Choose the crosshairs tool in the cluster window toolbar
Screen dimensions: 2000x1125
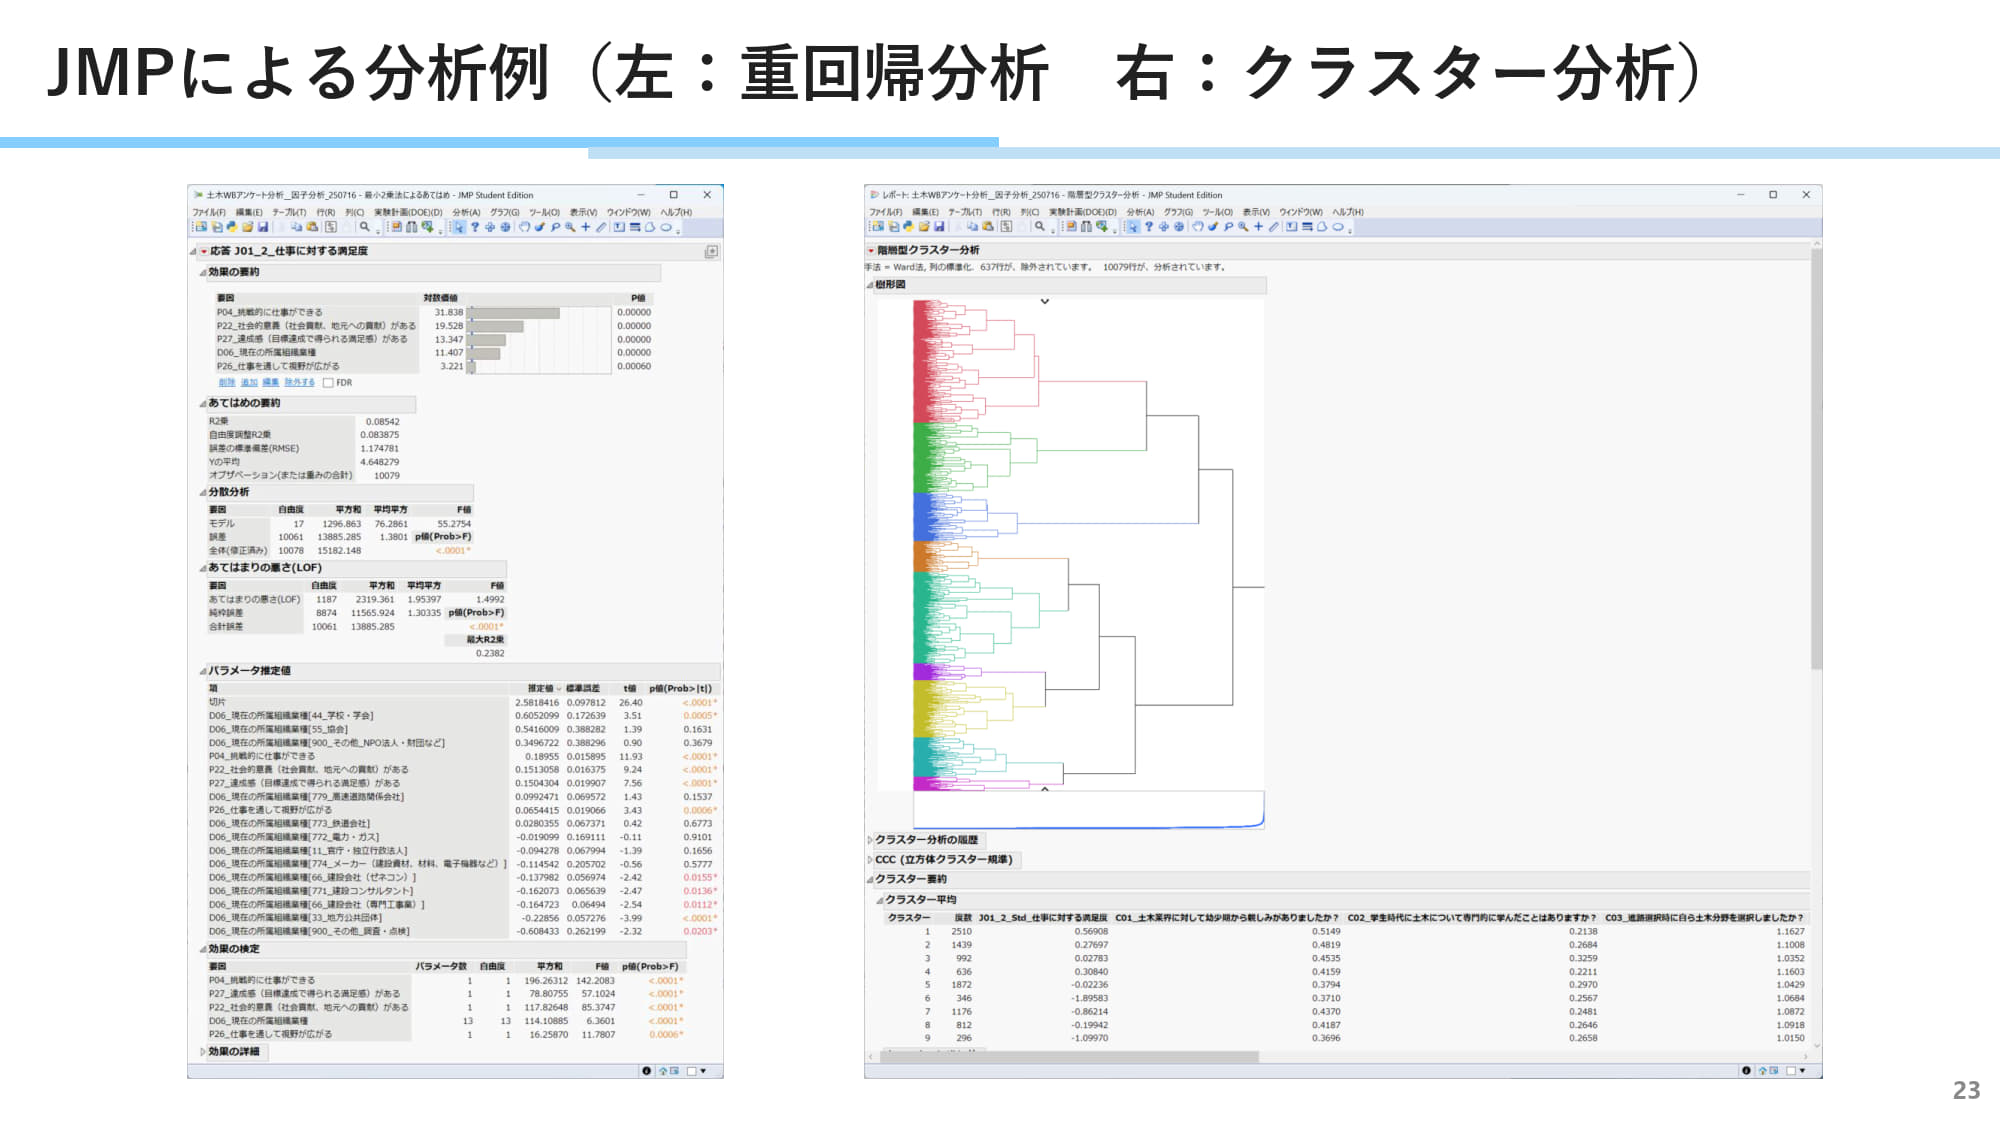[x=1259, y=227]
